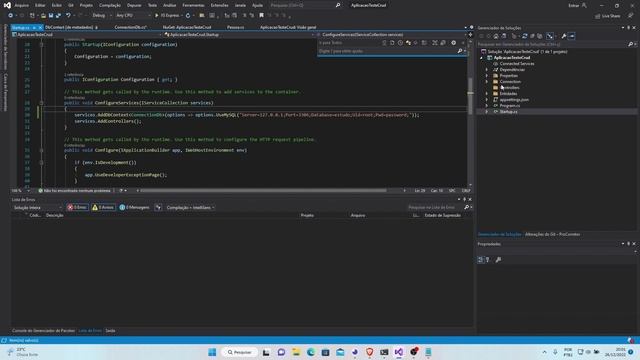Open the AplicacaoTesteCrud.Startup class navigation dropdown
The image size is (640, 360).
tap(239, 35)
